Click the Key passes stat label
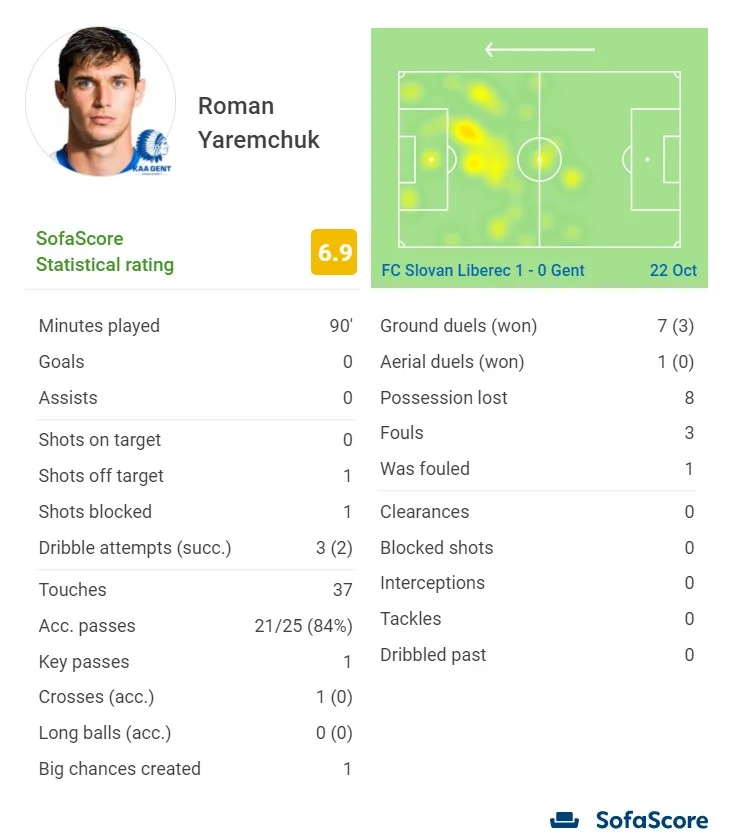Viewport: 732px width, 840px height. 84,662
